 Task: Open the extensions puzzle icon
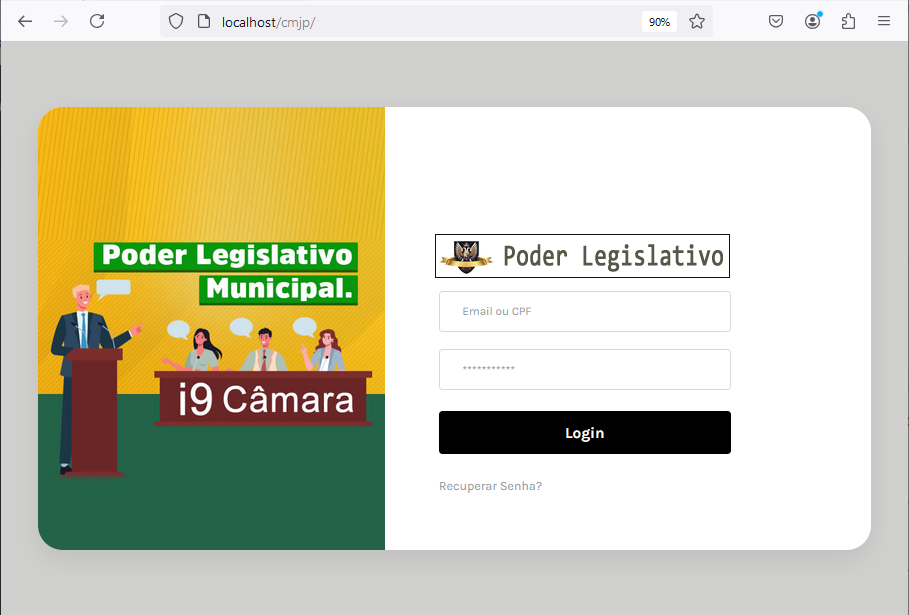coord(848,22)
